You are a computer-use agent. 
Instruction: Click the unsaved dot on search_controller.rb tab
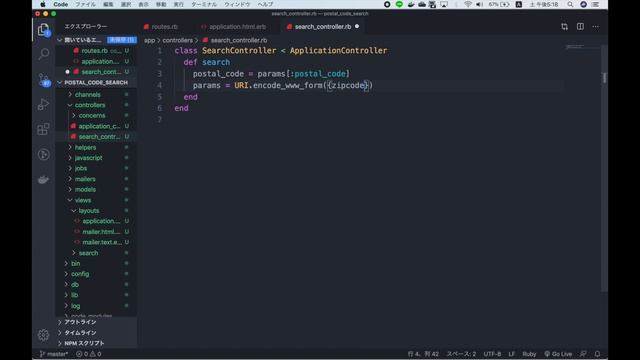point(357,27)
